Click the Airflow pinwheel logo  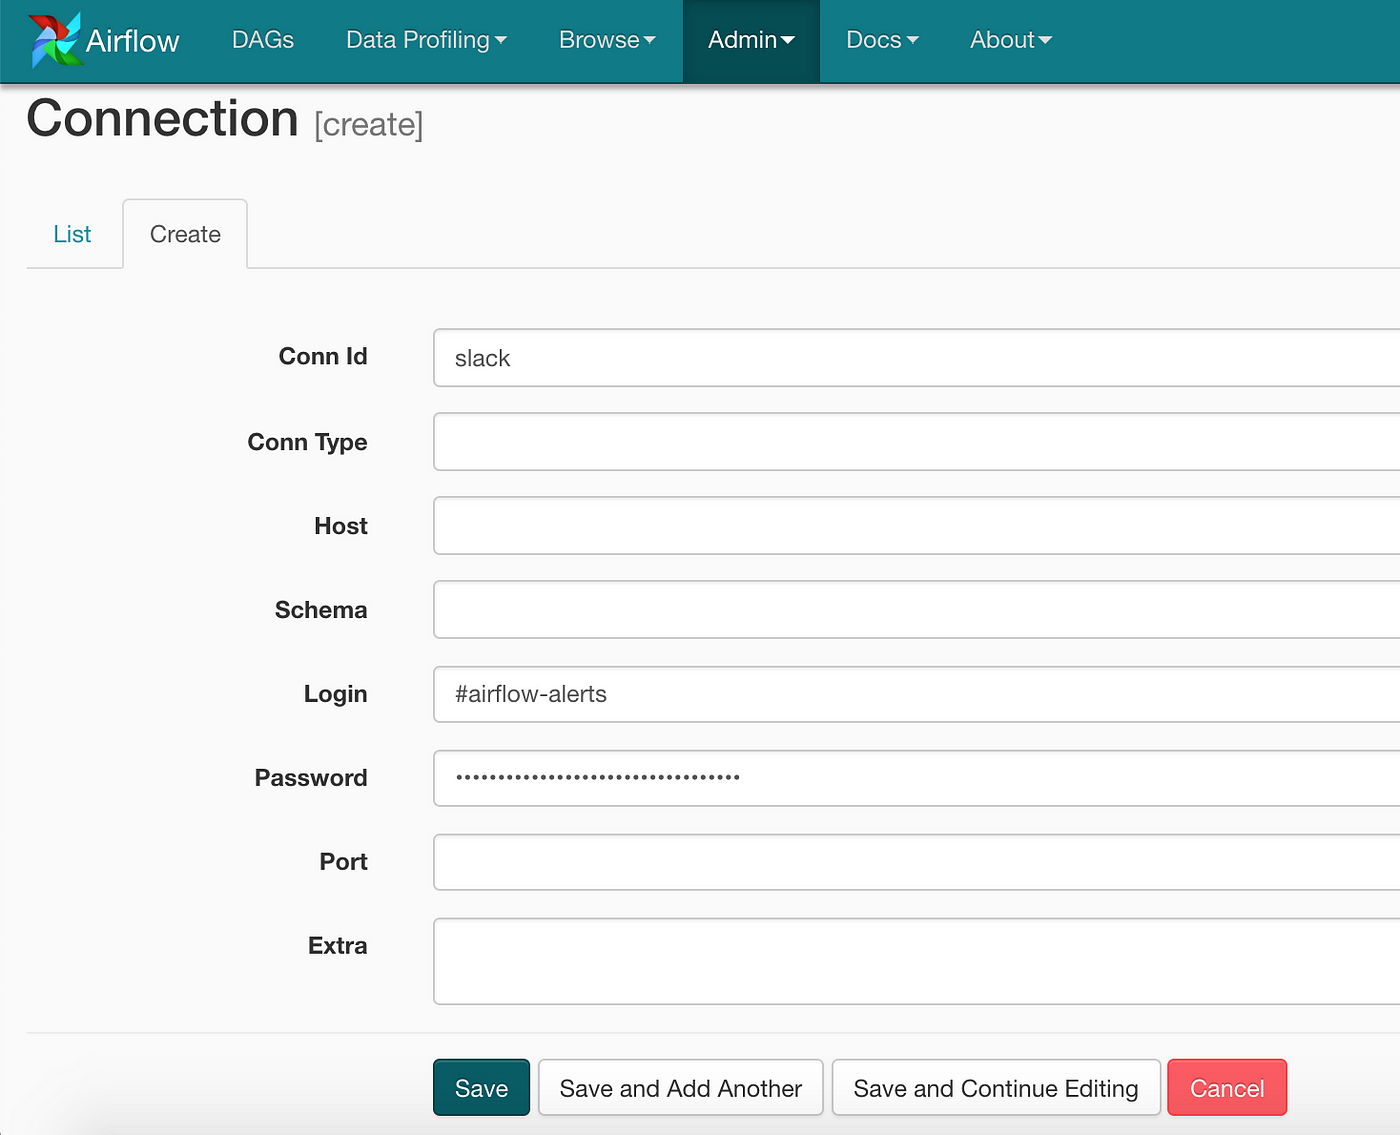[x=54, y=40]
